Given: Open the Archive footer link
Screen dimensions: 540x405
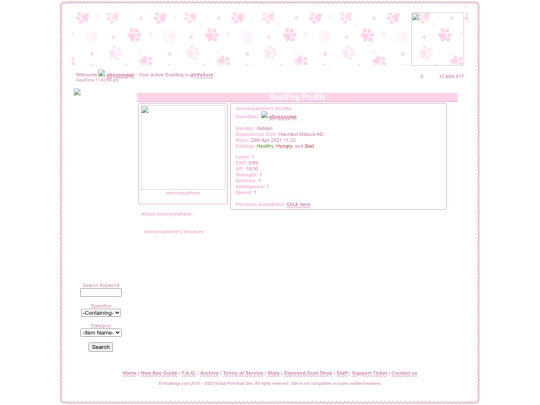Looking at the screenshot, I should pos(209,373).
